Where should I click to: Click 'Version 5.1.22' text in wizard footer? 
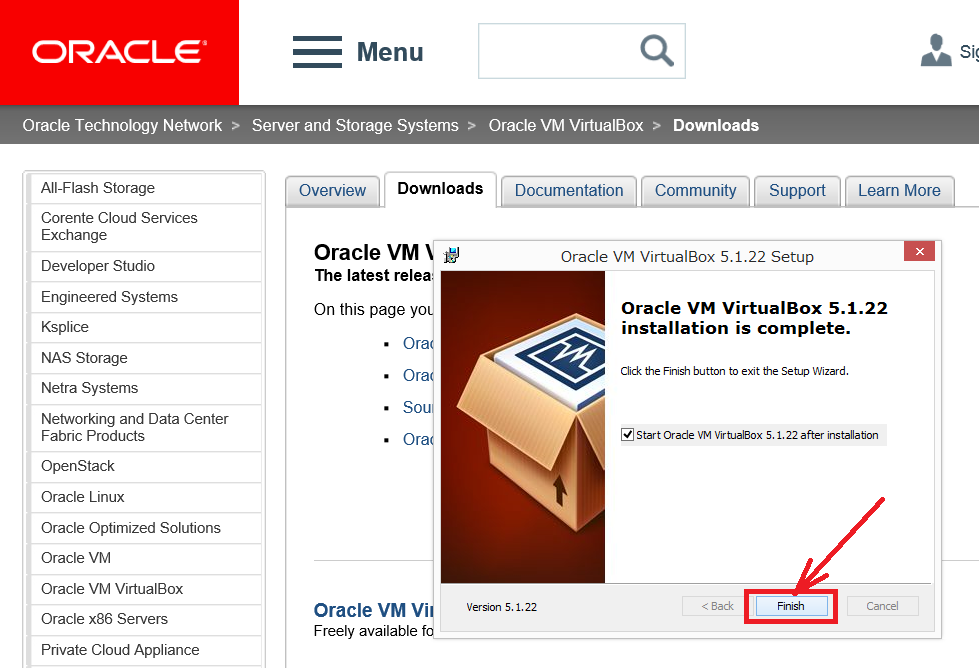501,607
